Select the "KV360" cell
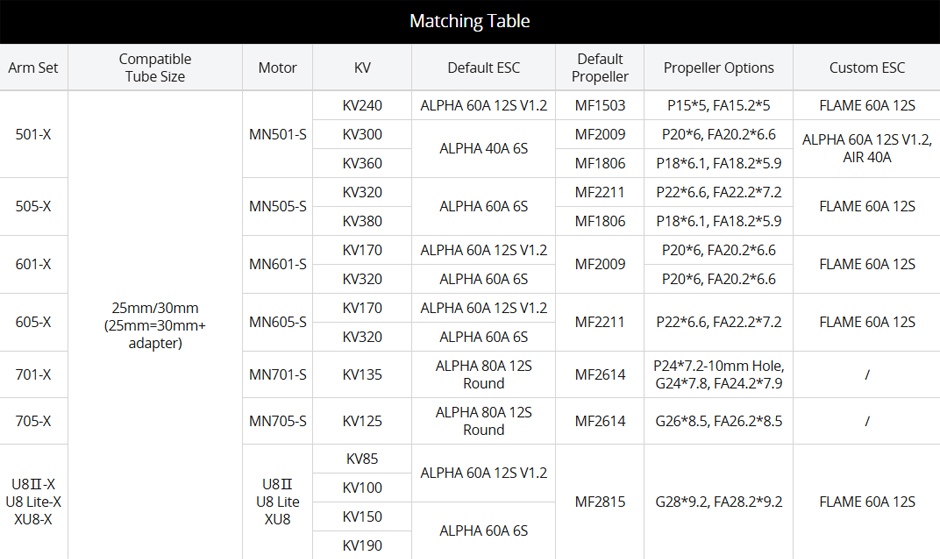This screenshot has height=559, width=940. pos(362,163)
